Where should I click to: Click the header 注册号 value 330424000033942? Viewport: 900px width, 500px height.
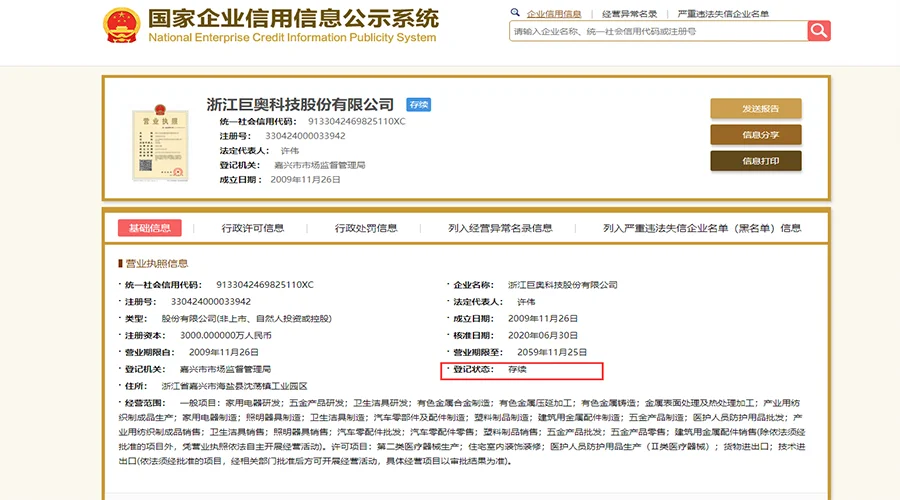tap(305, 136)
